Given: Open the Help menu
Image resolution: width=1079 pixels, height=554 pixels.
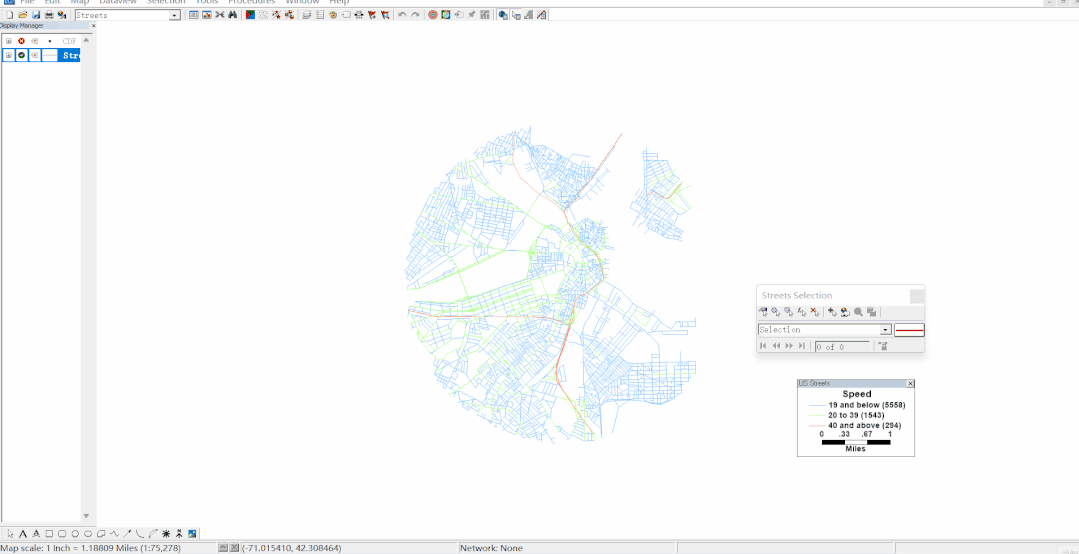Looking at the screenshot, I should (x=339, y=2).
